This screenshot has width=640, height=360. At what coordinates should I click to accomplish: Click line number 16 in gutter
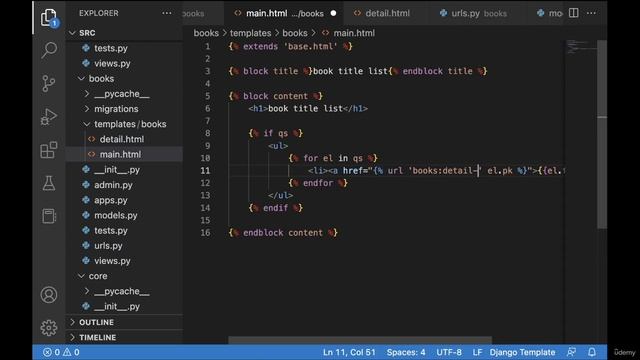tap(205, 233)
